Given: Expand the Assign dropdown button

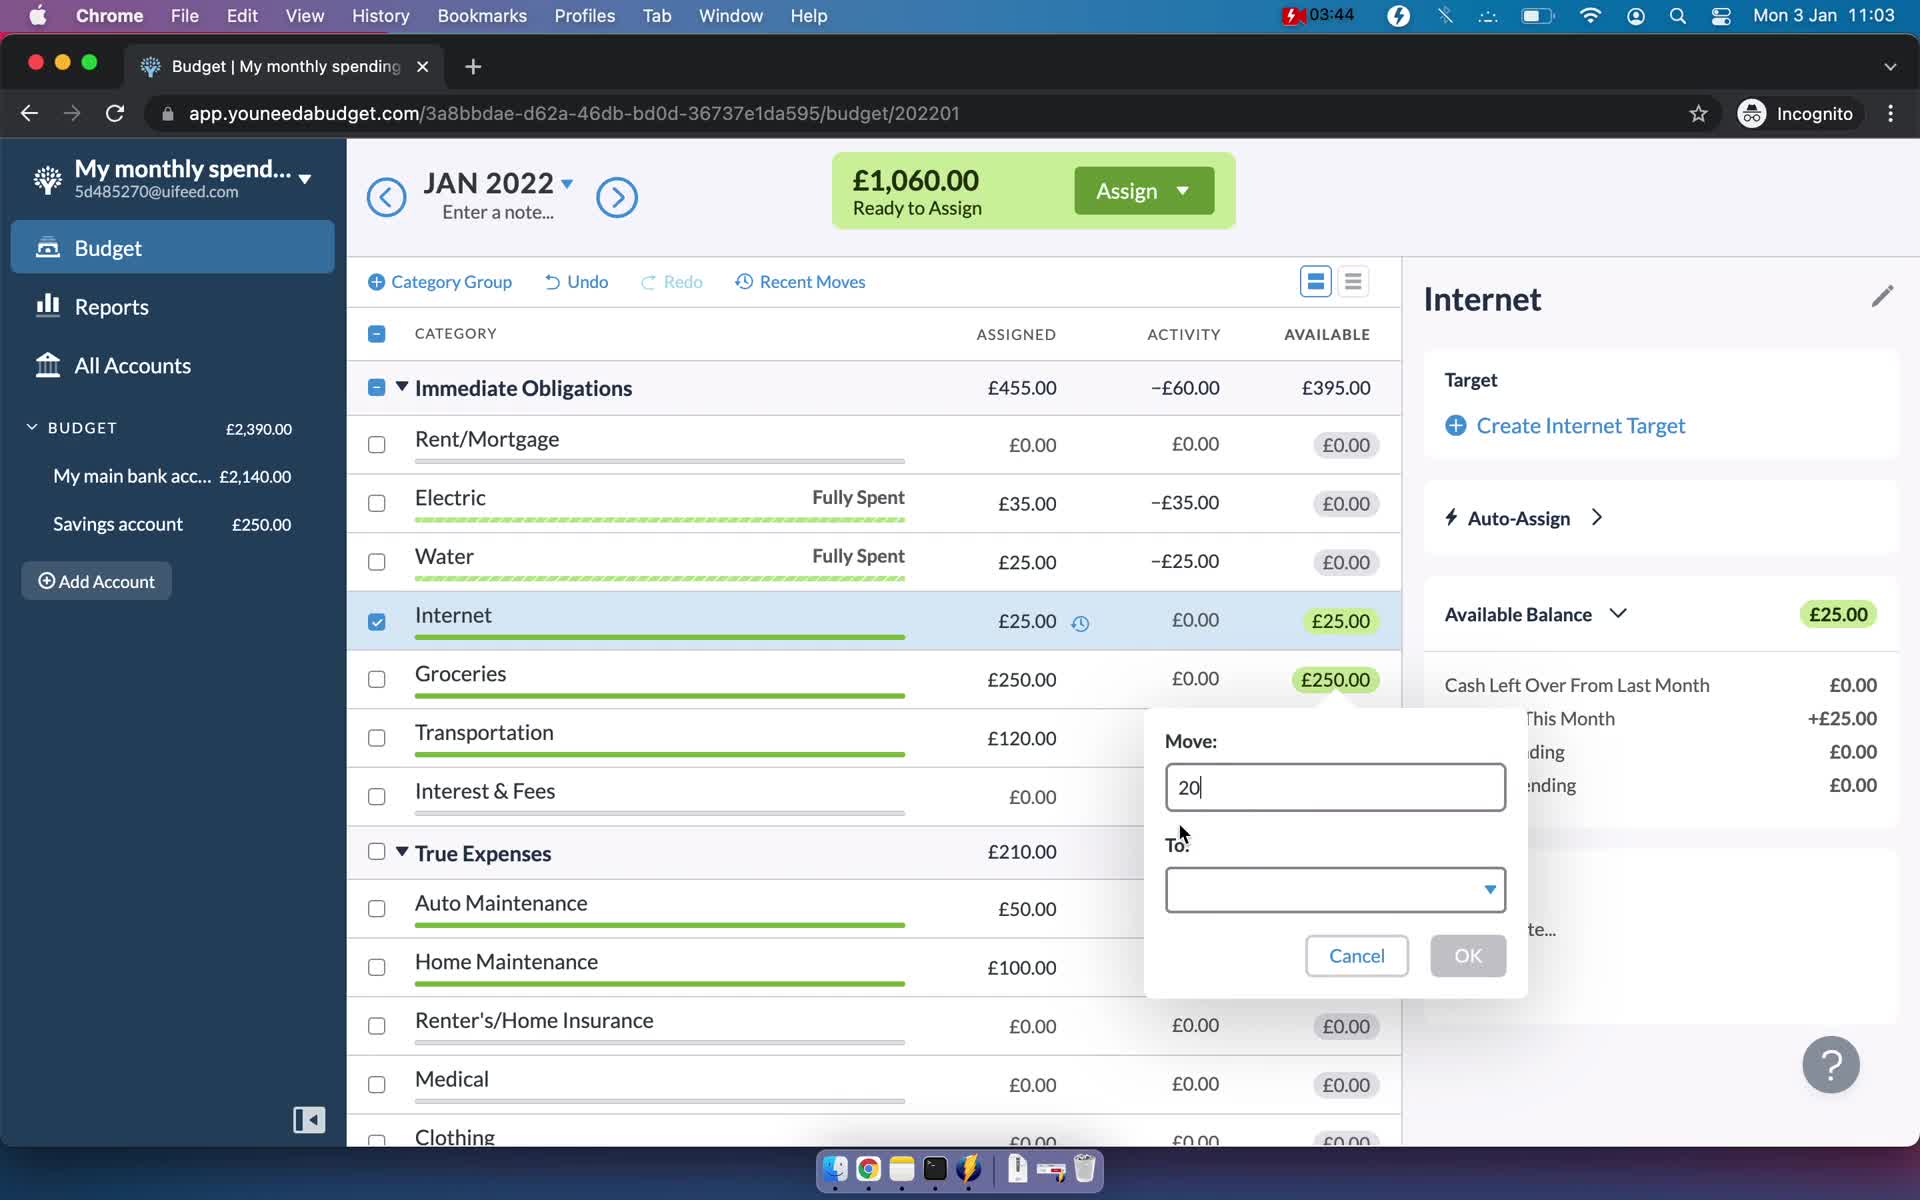Looking at the screenshot, I should tap(1182, 191).
